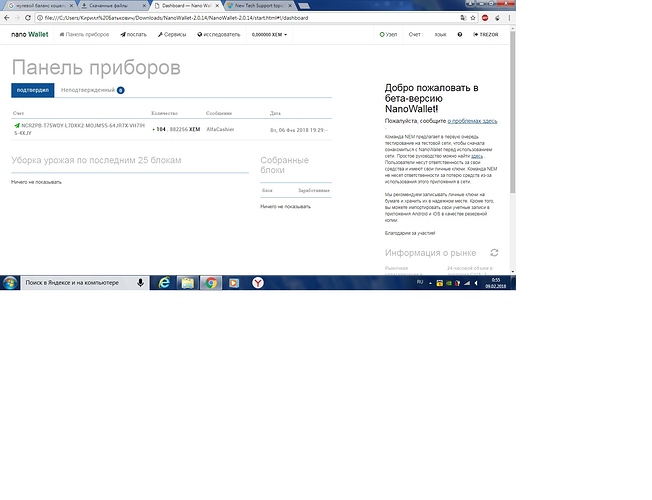Open the Chrome three-dot menu
The image size is (652, 500).
coord(509,18)
